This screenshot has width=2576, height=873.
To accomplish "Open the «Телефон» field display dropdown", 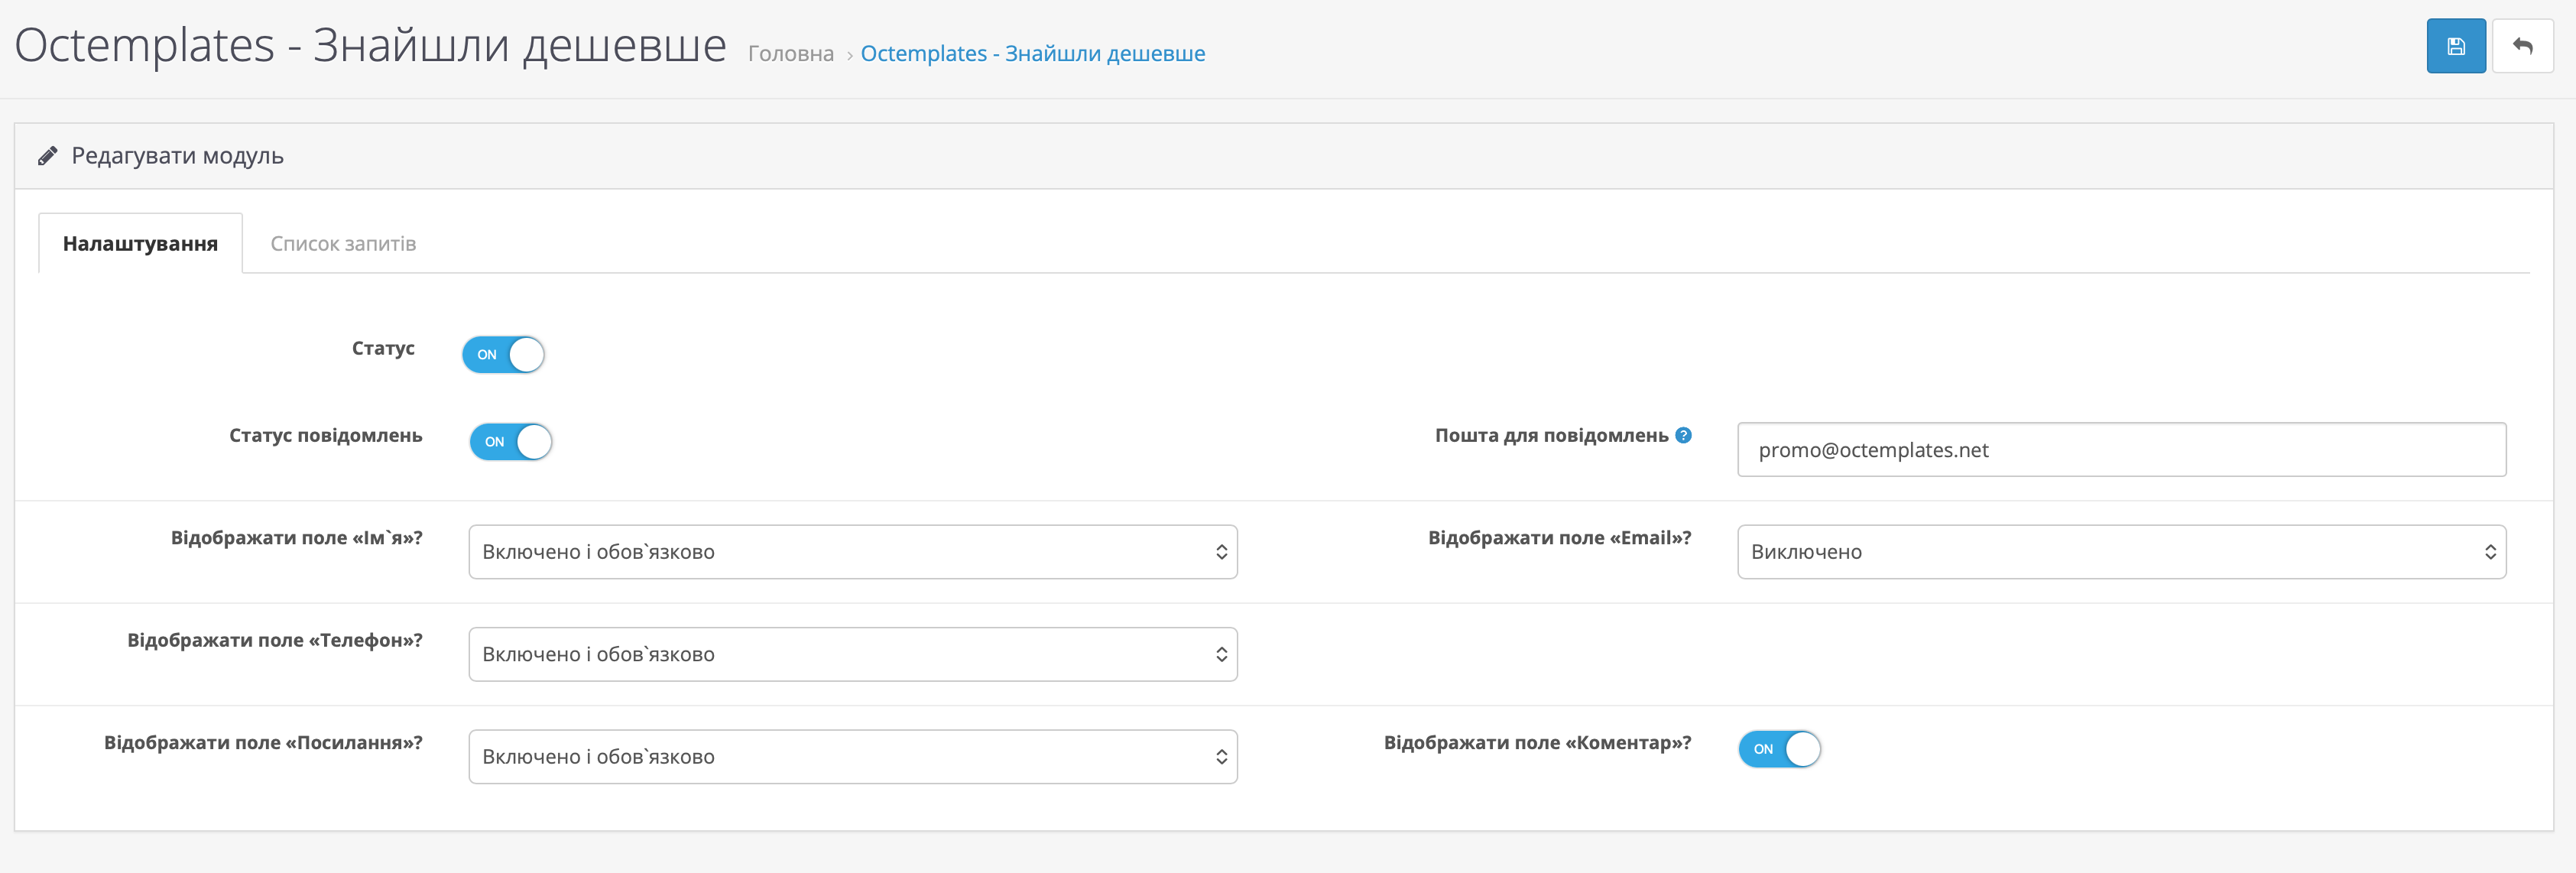I will (x=852, y=654).
